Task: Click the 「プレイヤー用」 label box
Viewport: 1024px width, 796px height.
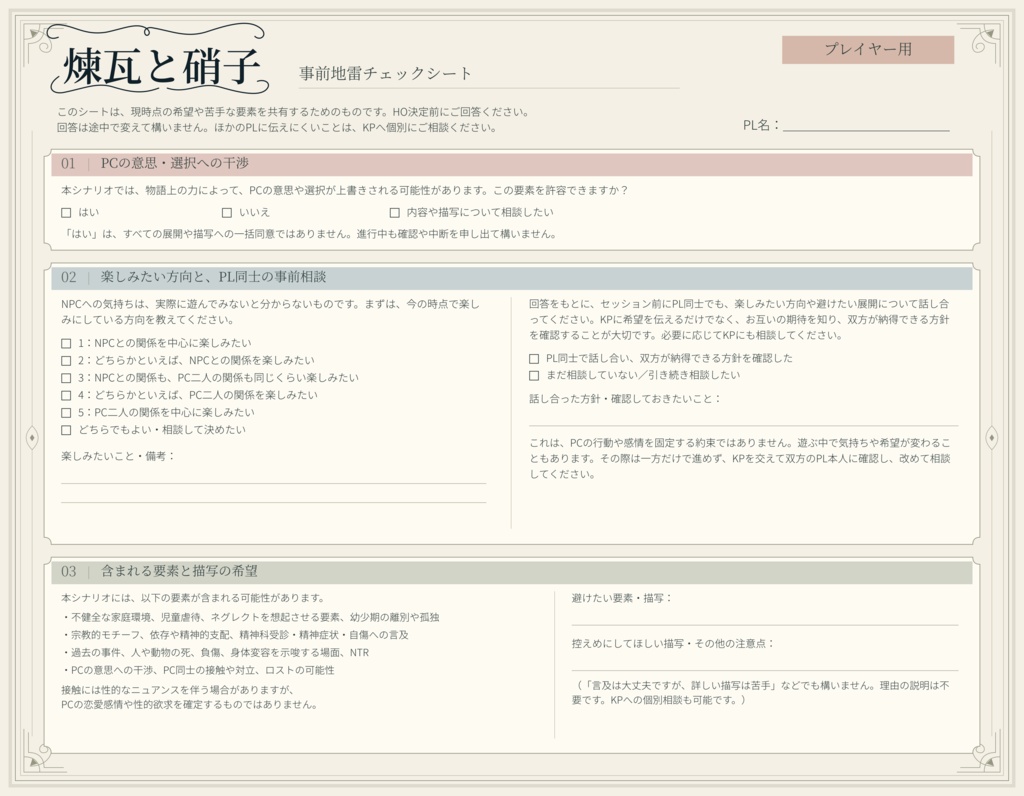Action: pos(868,50)
